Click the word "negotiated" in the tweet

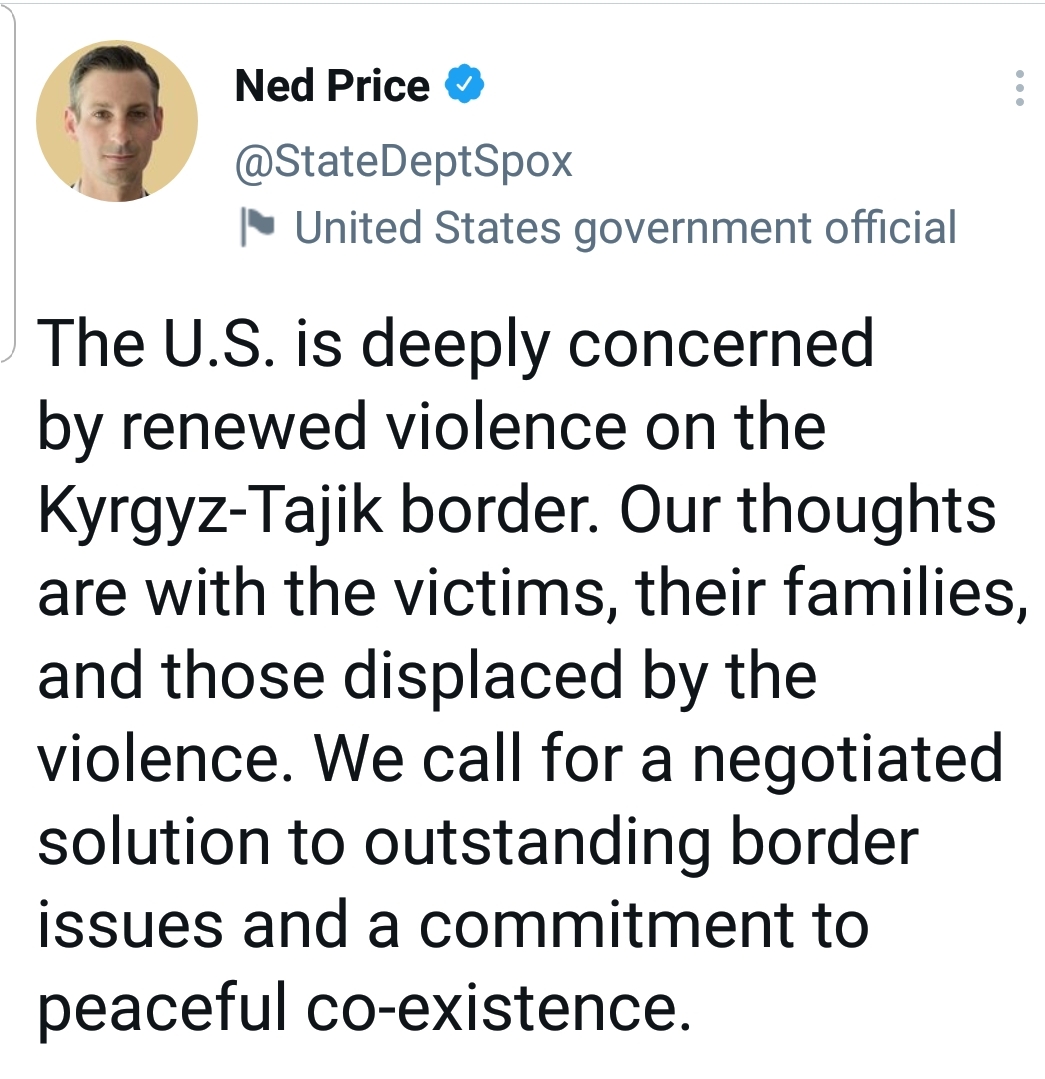click(847, 760)
